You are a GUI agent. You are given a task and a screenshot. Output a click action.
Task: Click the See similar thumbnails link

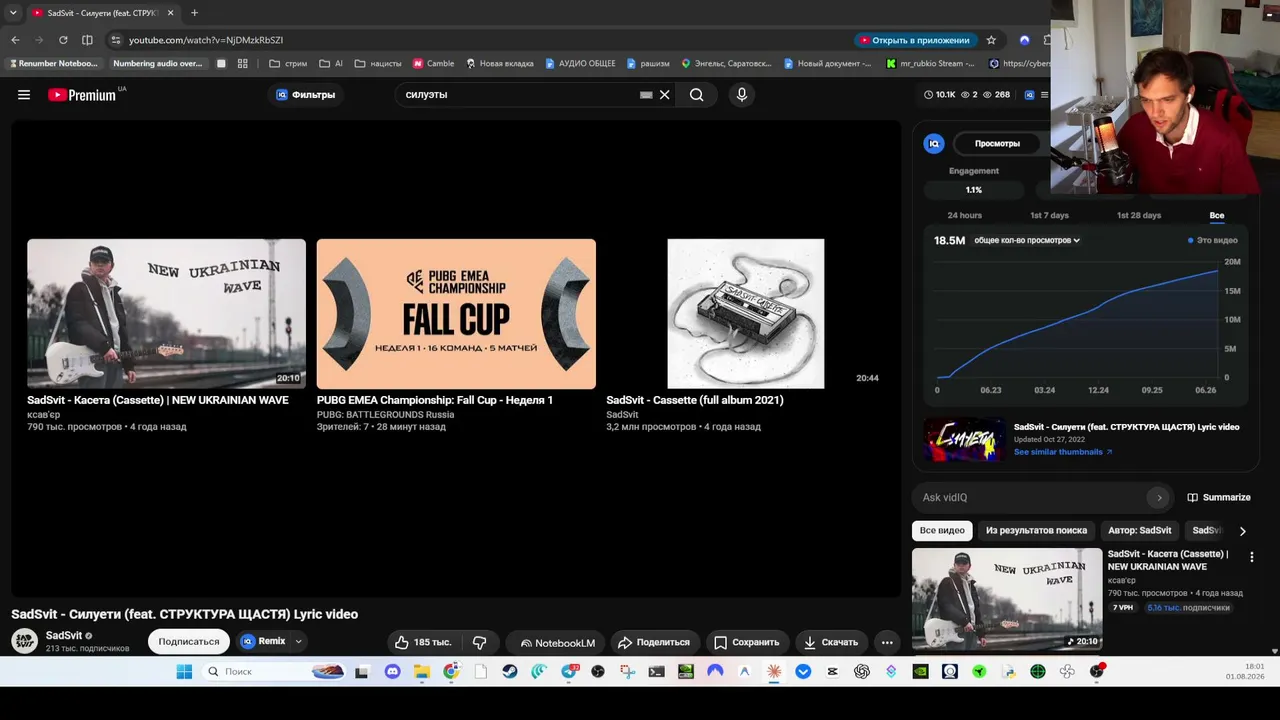tap(1063, 452)
